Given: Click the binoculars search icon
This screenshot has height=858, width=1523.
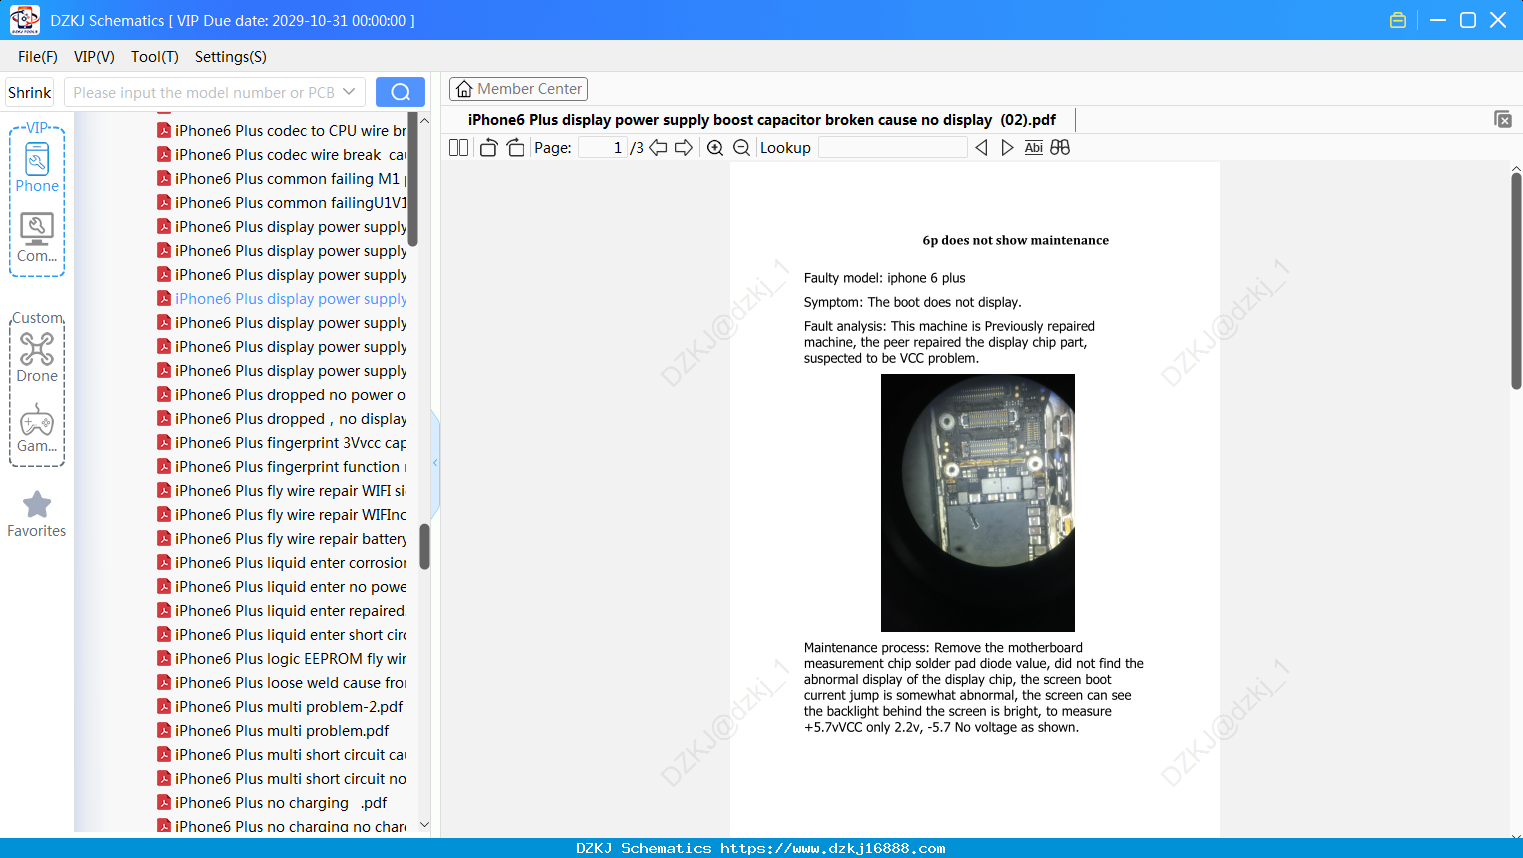Looking at the screenshot, I should point(1060,148).
